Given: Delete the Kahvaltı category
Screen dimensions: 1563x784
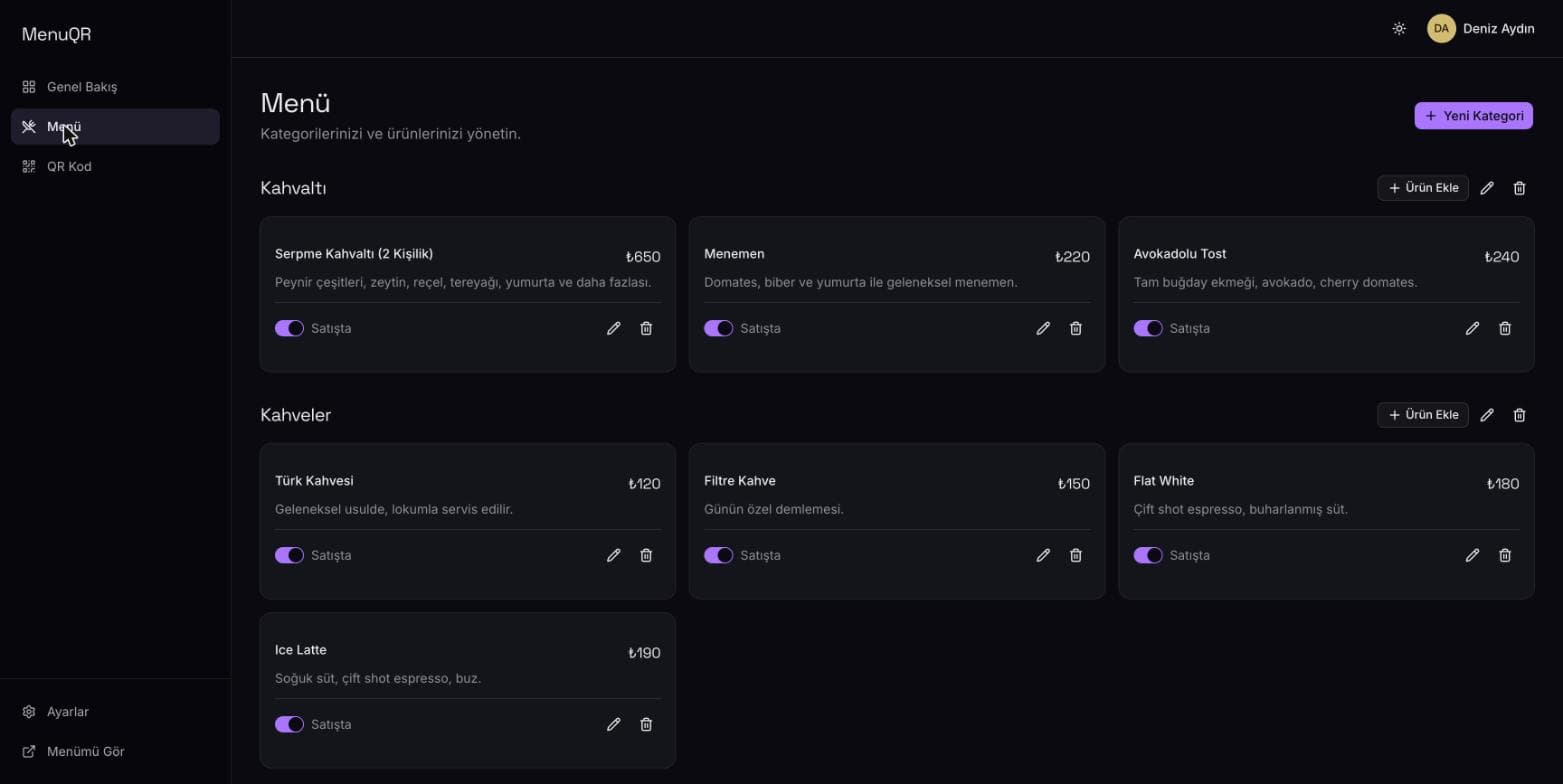Looking at the screenshot, I should [1520, 188].
